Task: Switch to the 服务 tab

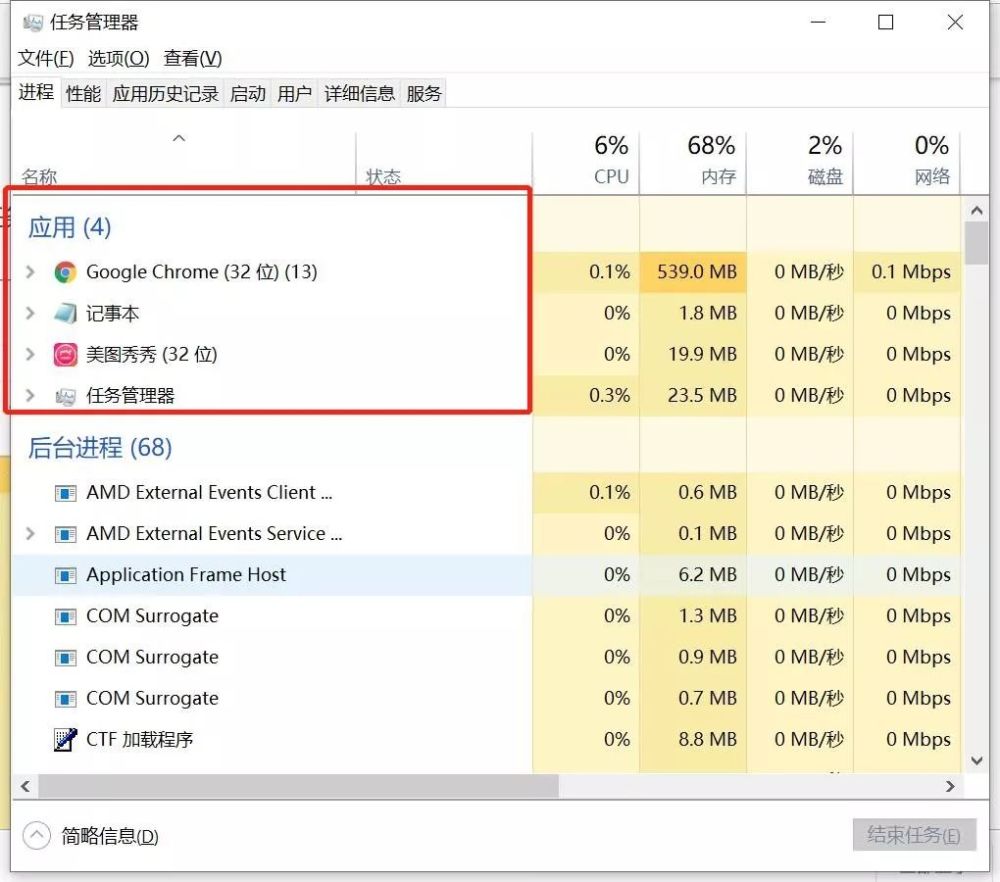Action: 423,94
